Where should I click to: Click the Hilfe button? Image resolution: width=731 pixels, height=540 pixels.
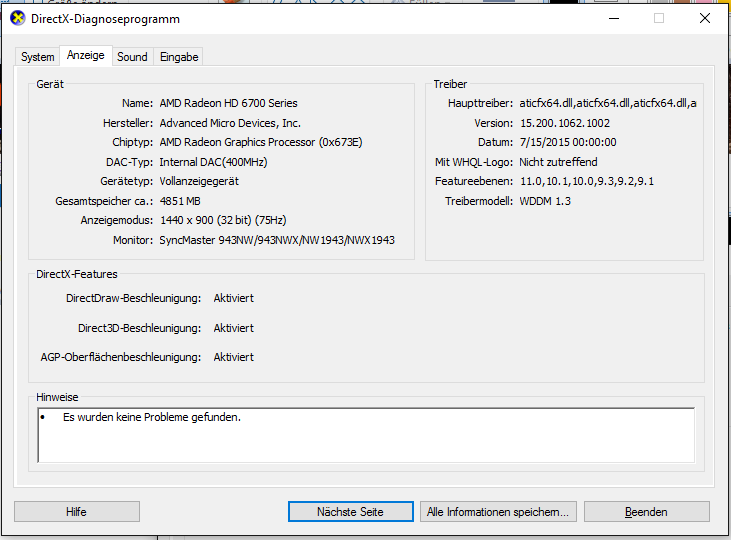[76, 512]
